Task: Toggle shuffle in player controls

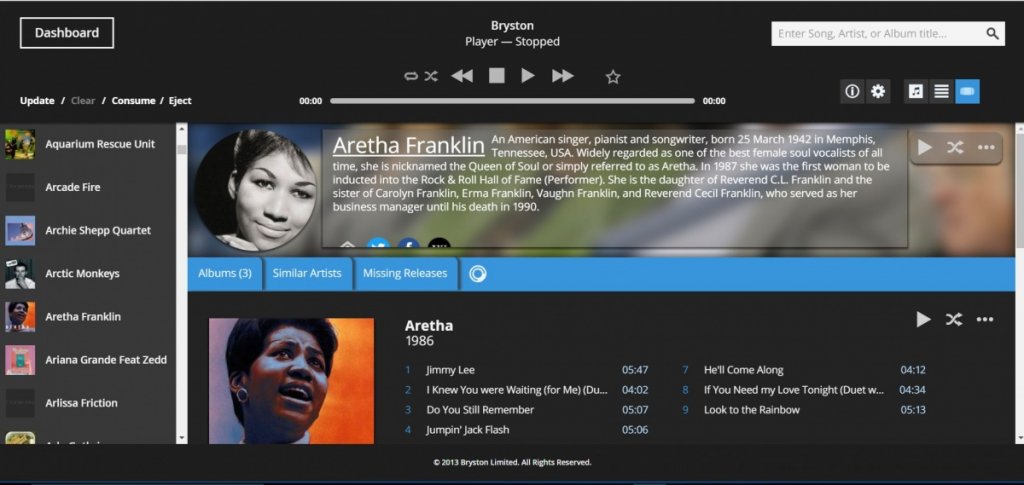Action: coord(431,76)
